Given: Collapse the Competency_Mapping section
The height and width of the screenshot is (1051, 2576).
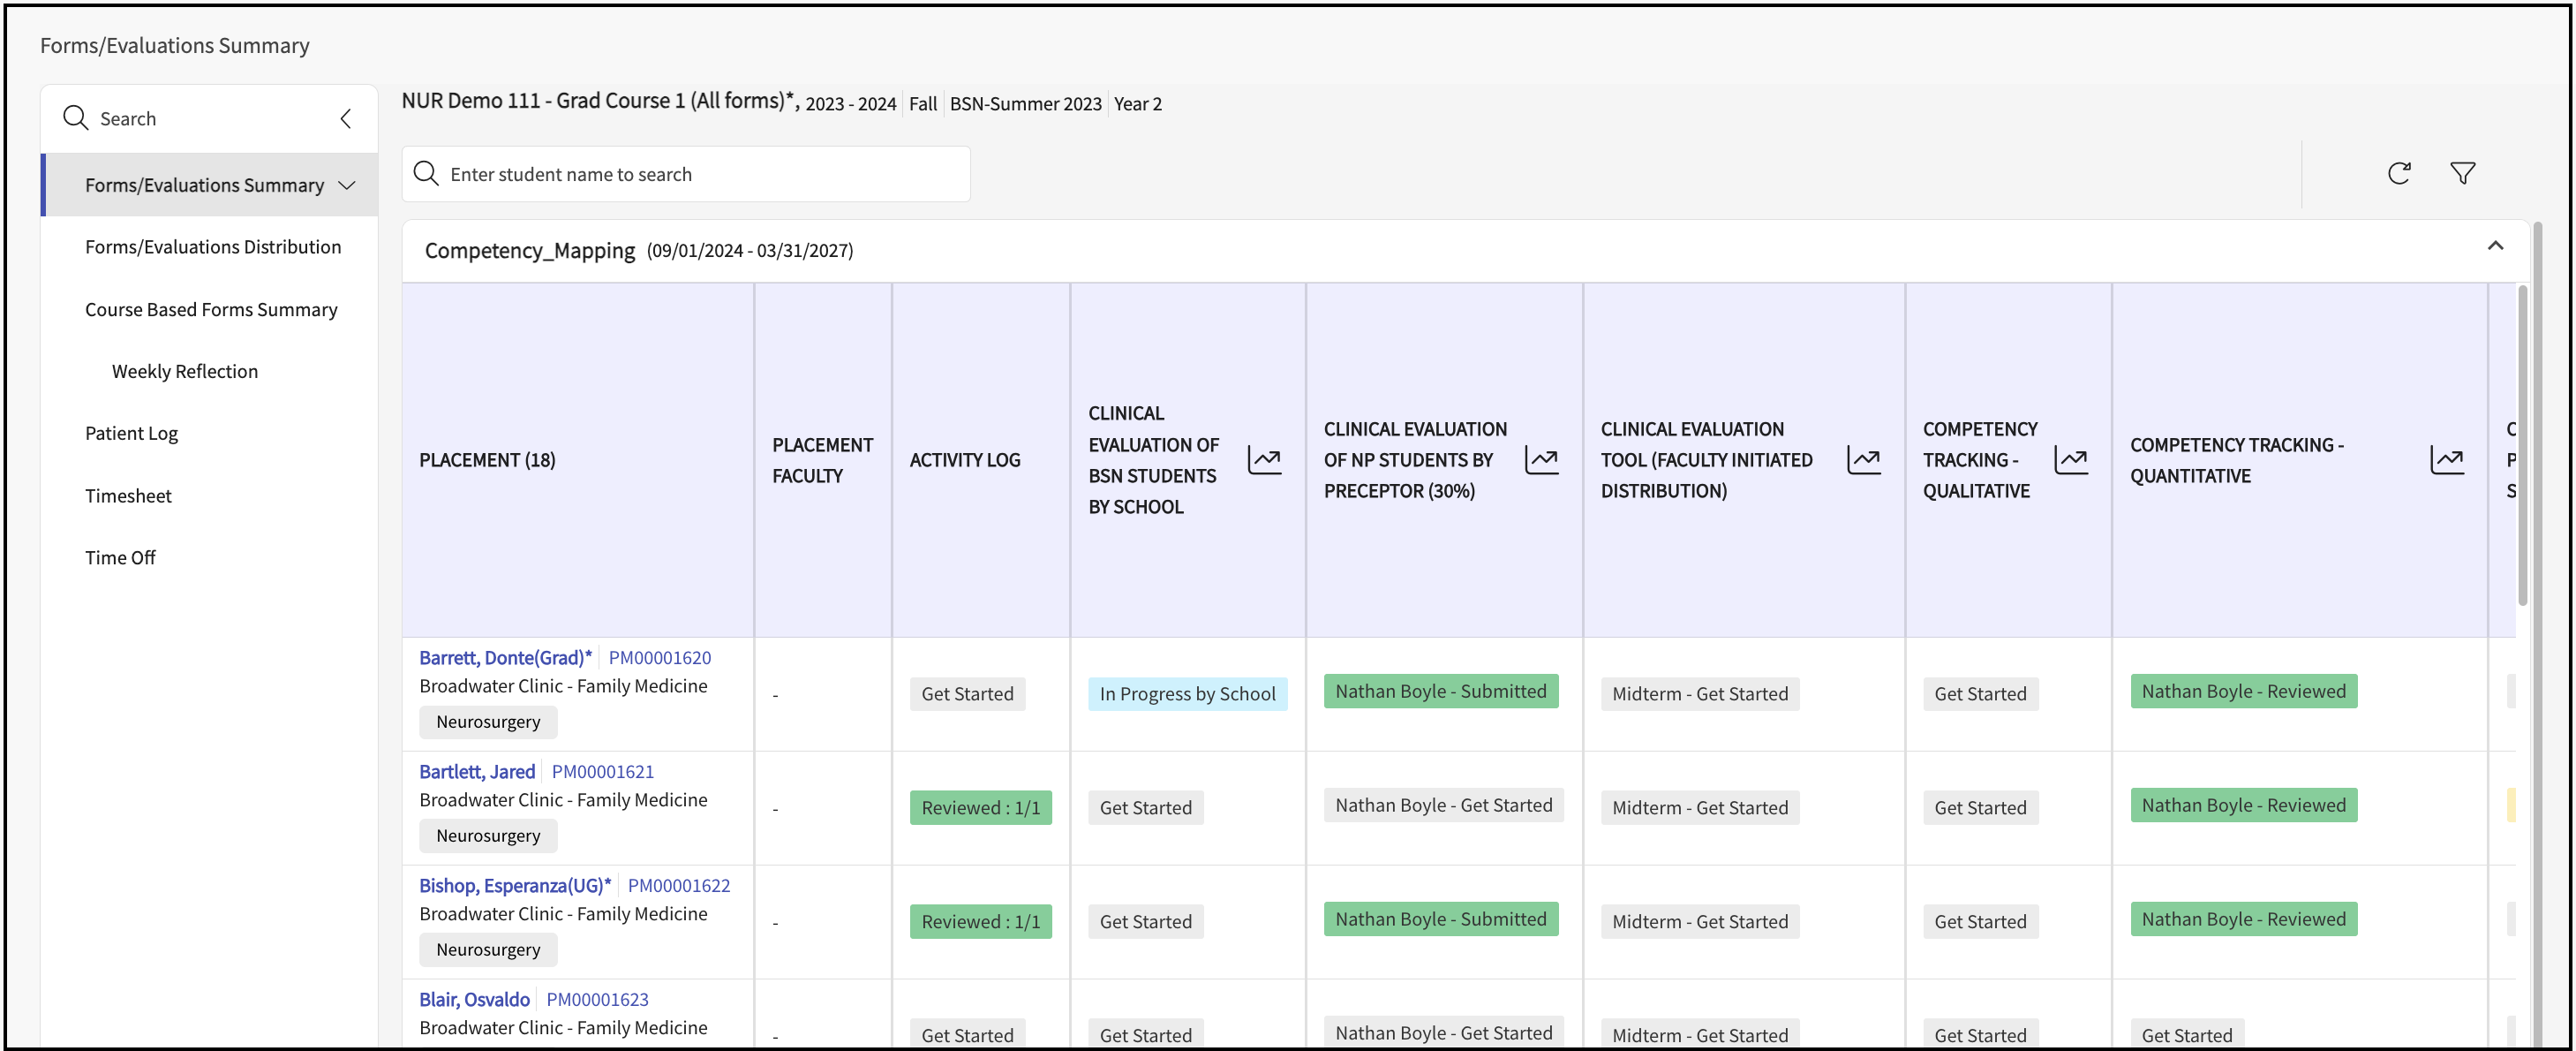Looking at the screenshot, I should pos(2495,246).
